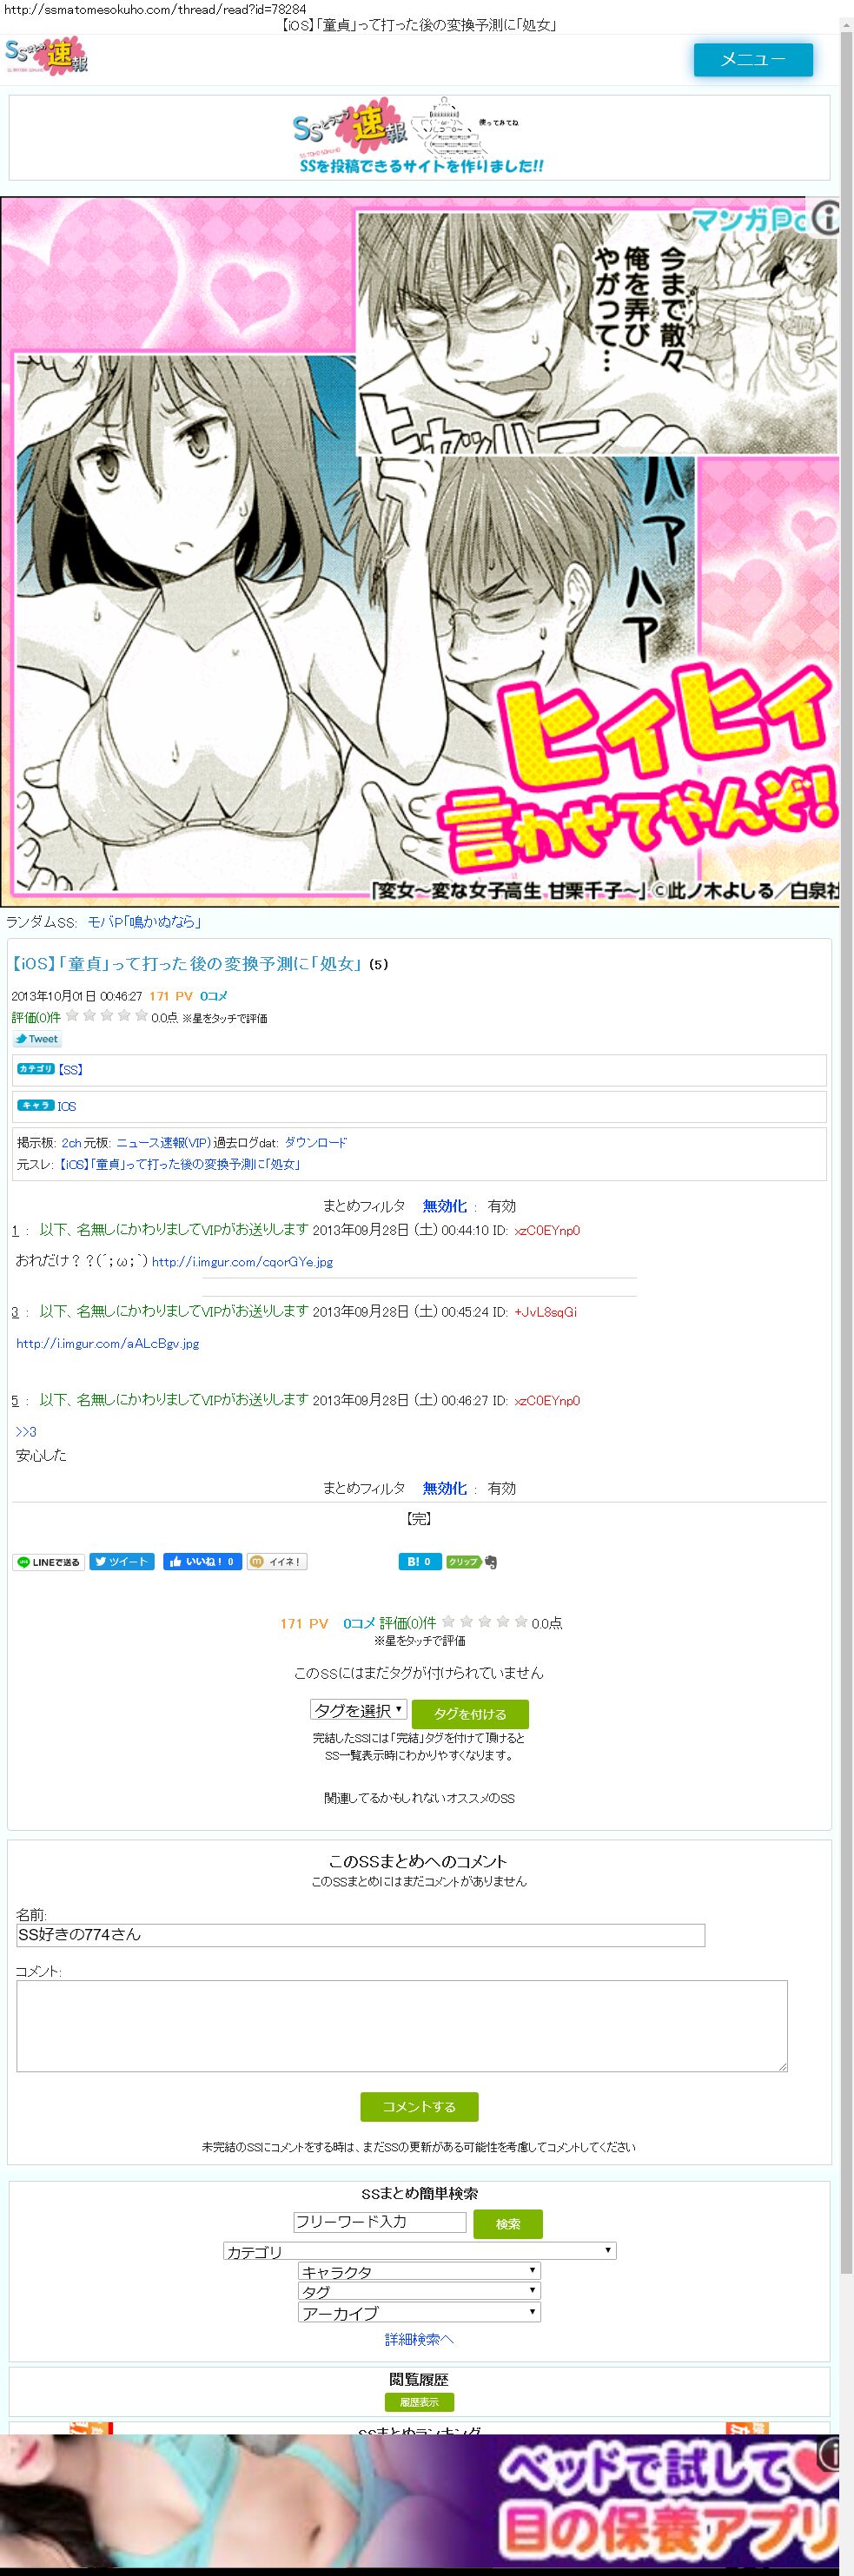Share via the LINEで送る button
The image size is (854, 2576).
click(x=48, y=1562)
